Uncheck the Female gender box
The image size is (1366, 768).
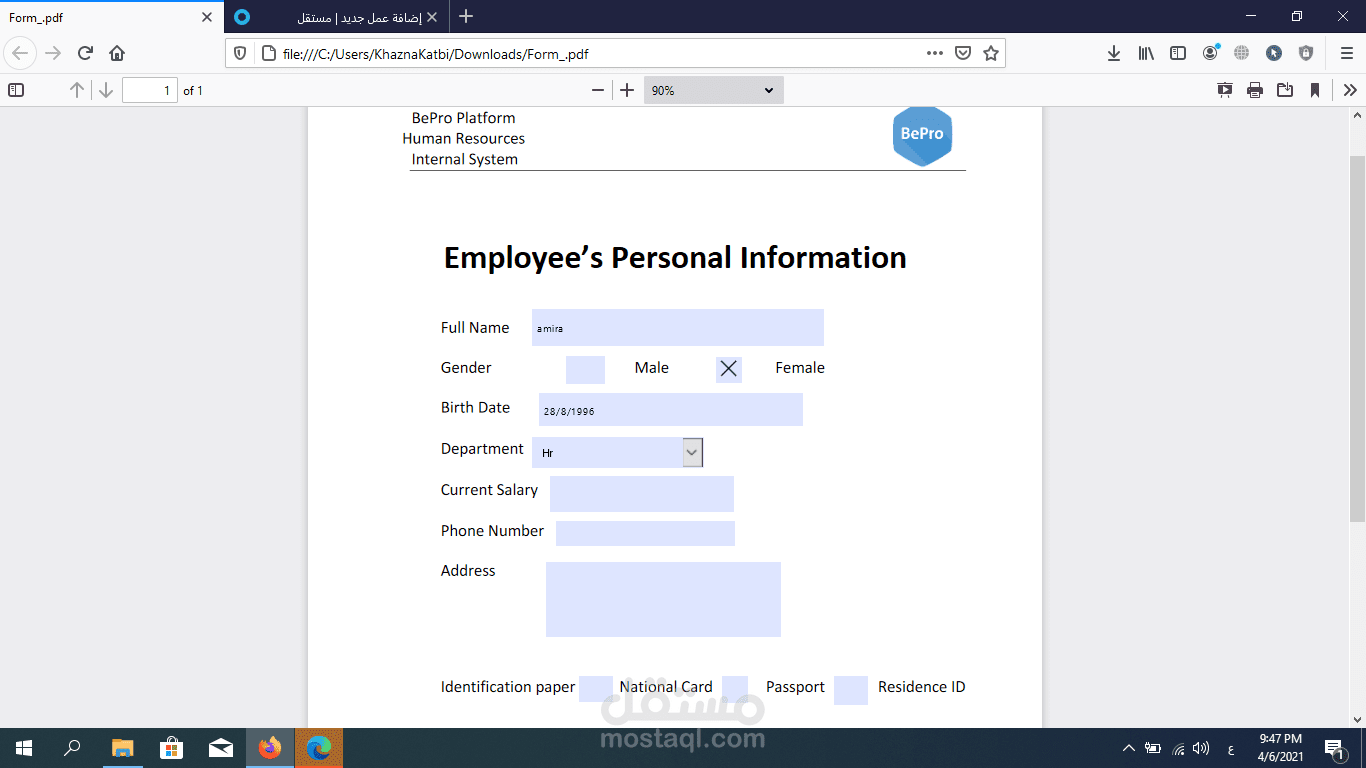tap(729, 369)
